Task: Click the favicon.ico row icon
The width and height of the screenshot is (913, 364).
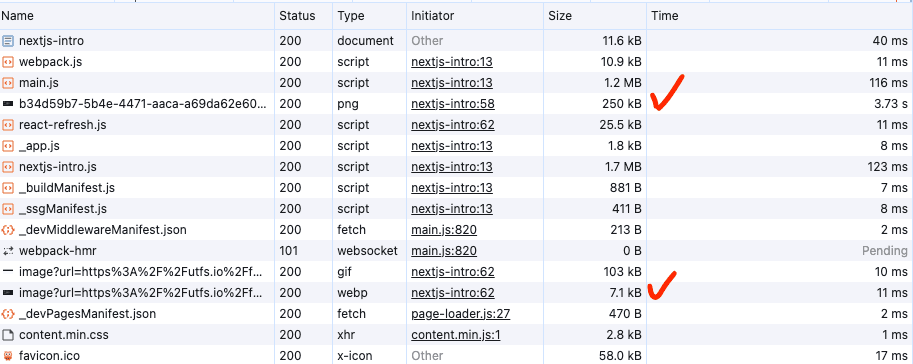Action: tap(8, 356)
